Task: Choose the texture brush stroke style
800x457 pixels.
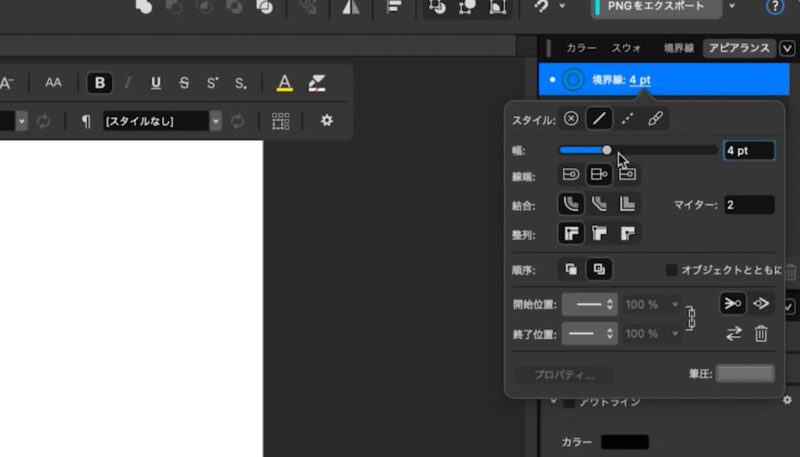Action: point(655,119)
